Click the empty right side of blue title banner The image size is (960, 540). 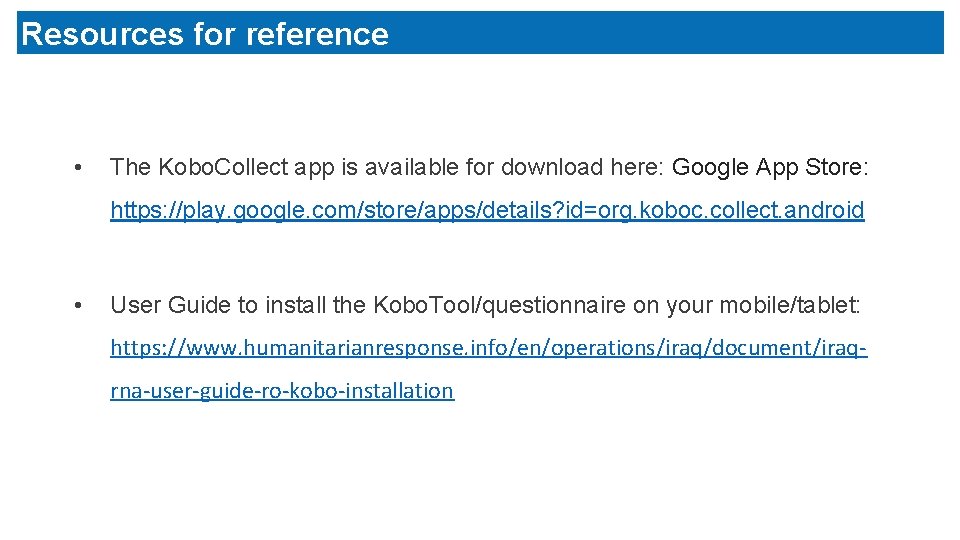pos(700,33)
